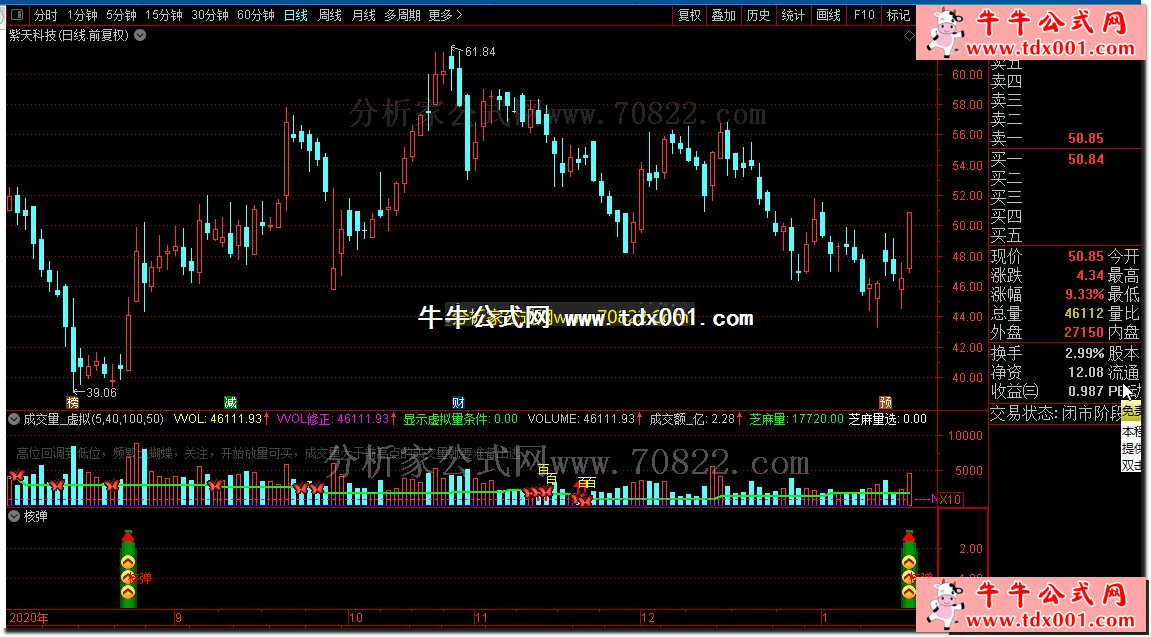Click the 60.00 price axis label
The image size is (1151, 637).
coord(967,74)
